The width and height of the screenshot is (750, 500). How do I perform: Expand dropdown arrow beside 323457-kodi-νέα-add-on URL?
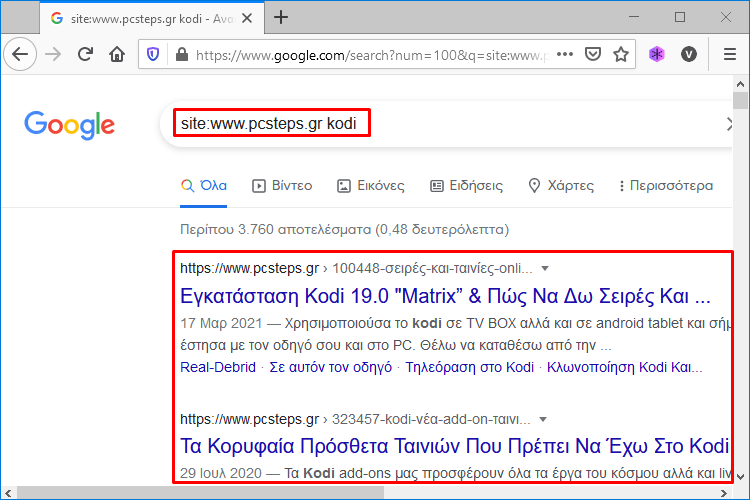coord(543,420)
